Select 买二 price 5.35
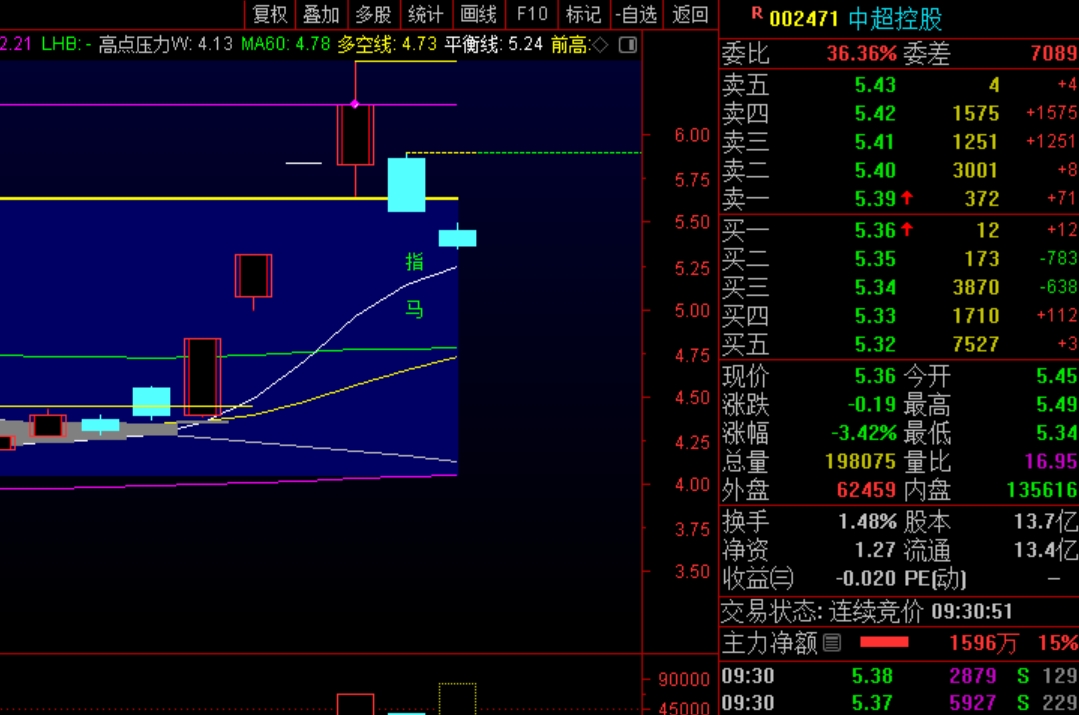The width and height of the screenshot is (1079, 715). 875,259
